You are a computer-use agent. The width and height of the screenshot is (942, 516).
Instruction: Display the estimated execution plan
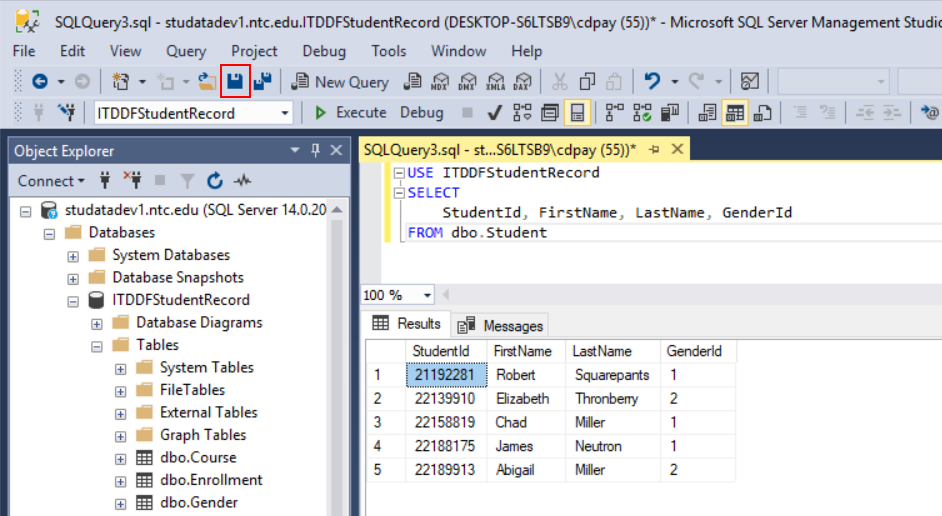[x=521, y=112]
